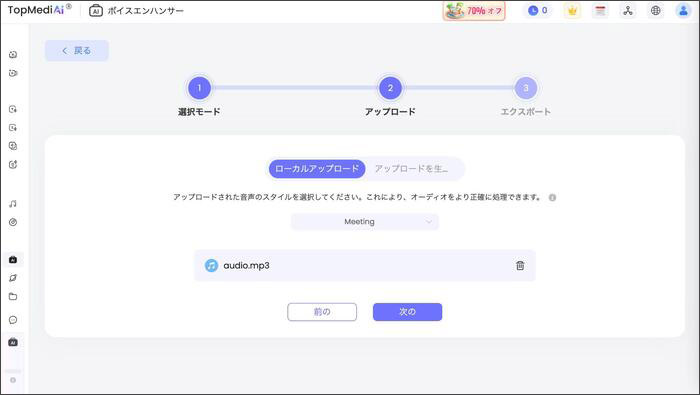Screen dimensions: 700x395
Task: Open the 70% オフ promotion banner
Action: pyautogui.click(x=474, y=11)
